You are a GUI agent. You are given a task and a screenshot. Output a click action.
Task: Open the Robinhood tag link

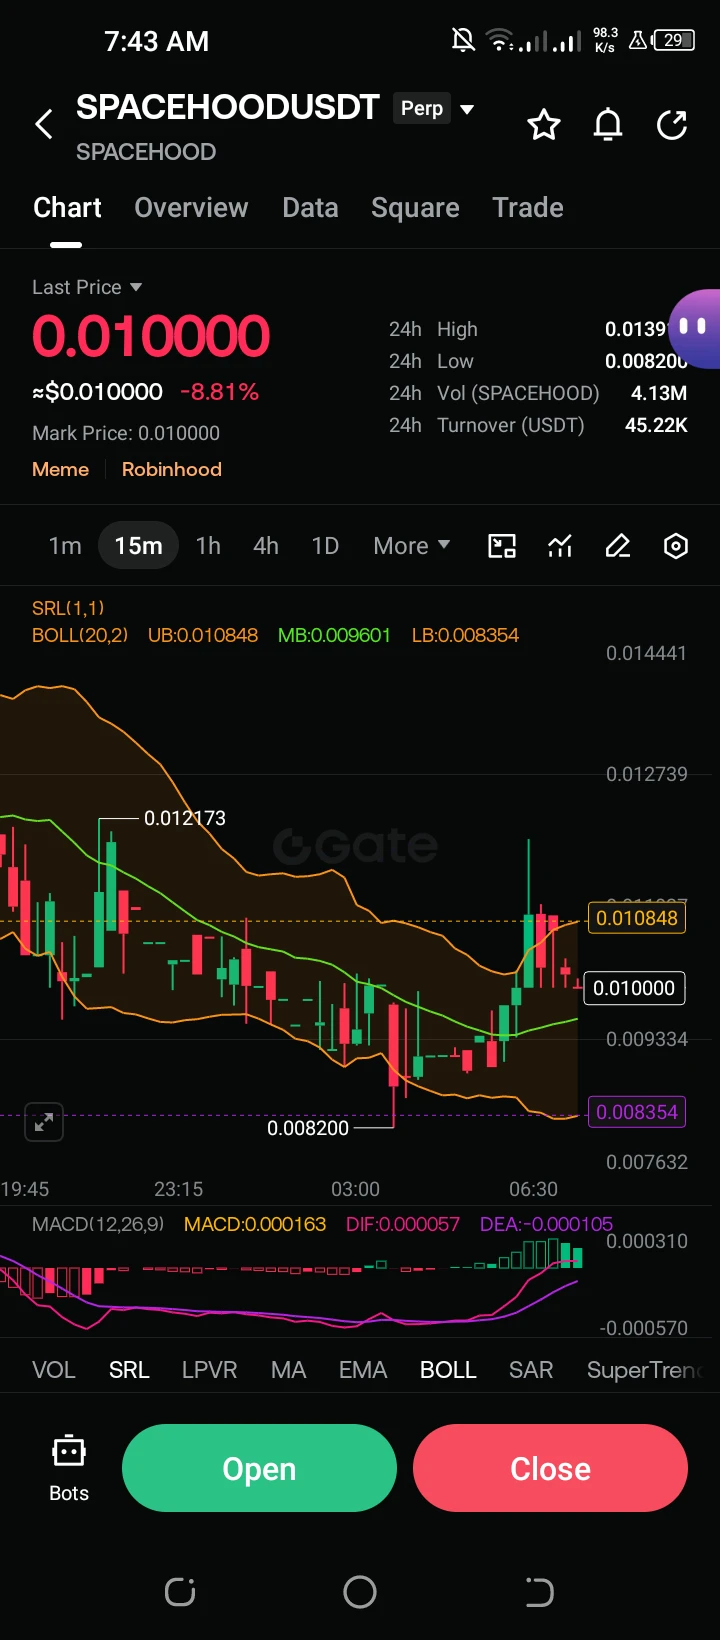[x=172, y=469]
